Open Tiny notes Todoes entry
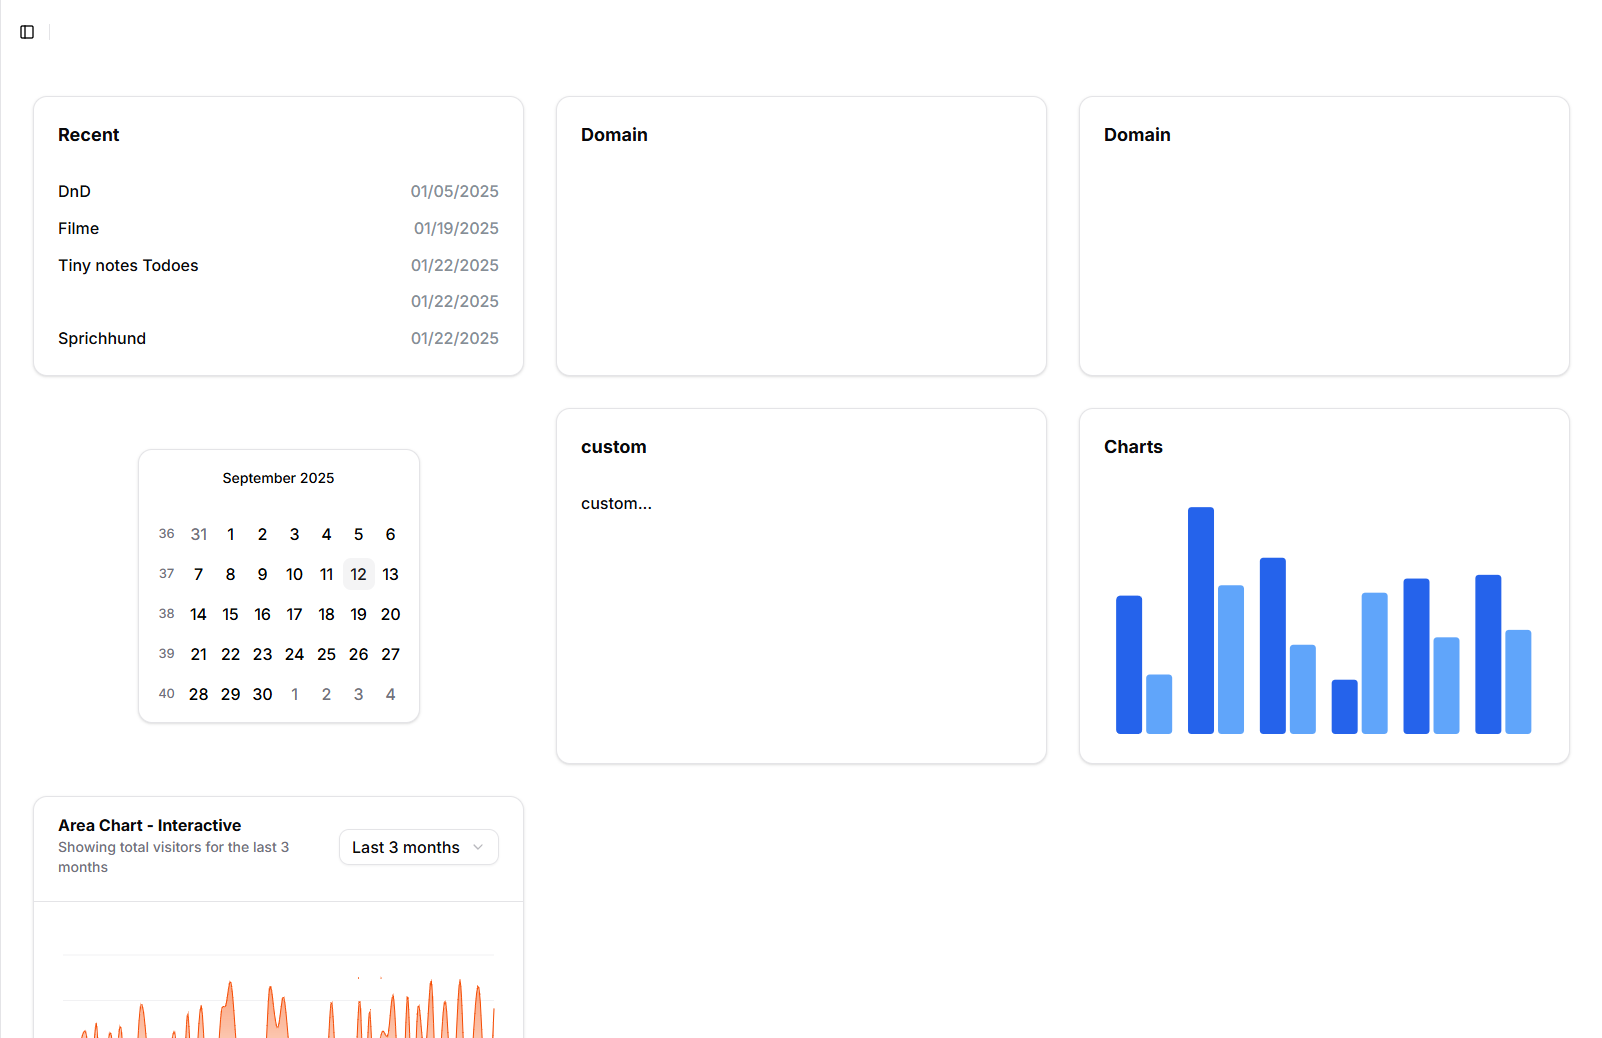 pyautogui.click(x=278, y=265)
